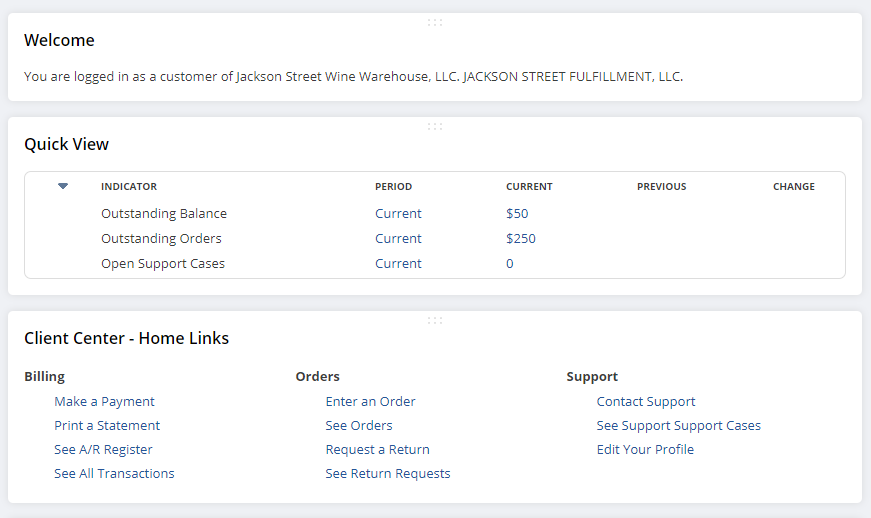Image resolution: width=871 pixels, height=518 pixels.
Task: Click the CHANGE column header
Action: coord(794,187)
